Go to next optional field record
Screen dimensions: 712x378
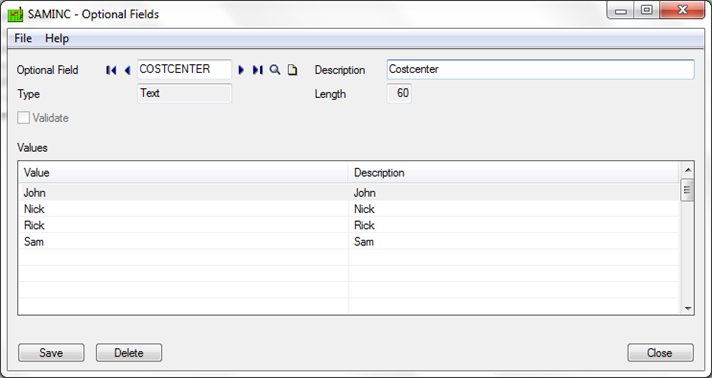[x=241, y=70]
